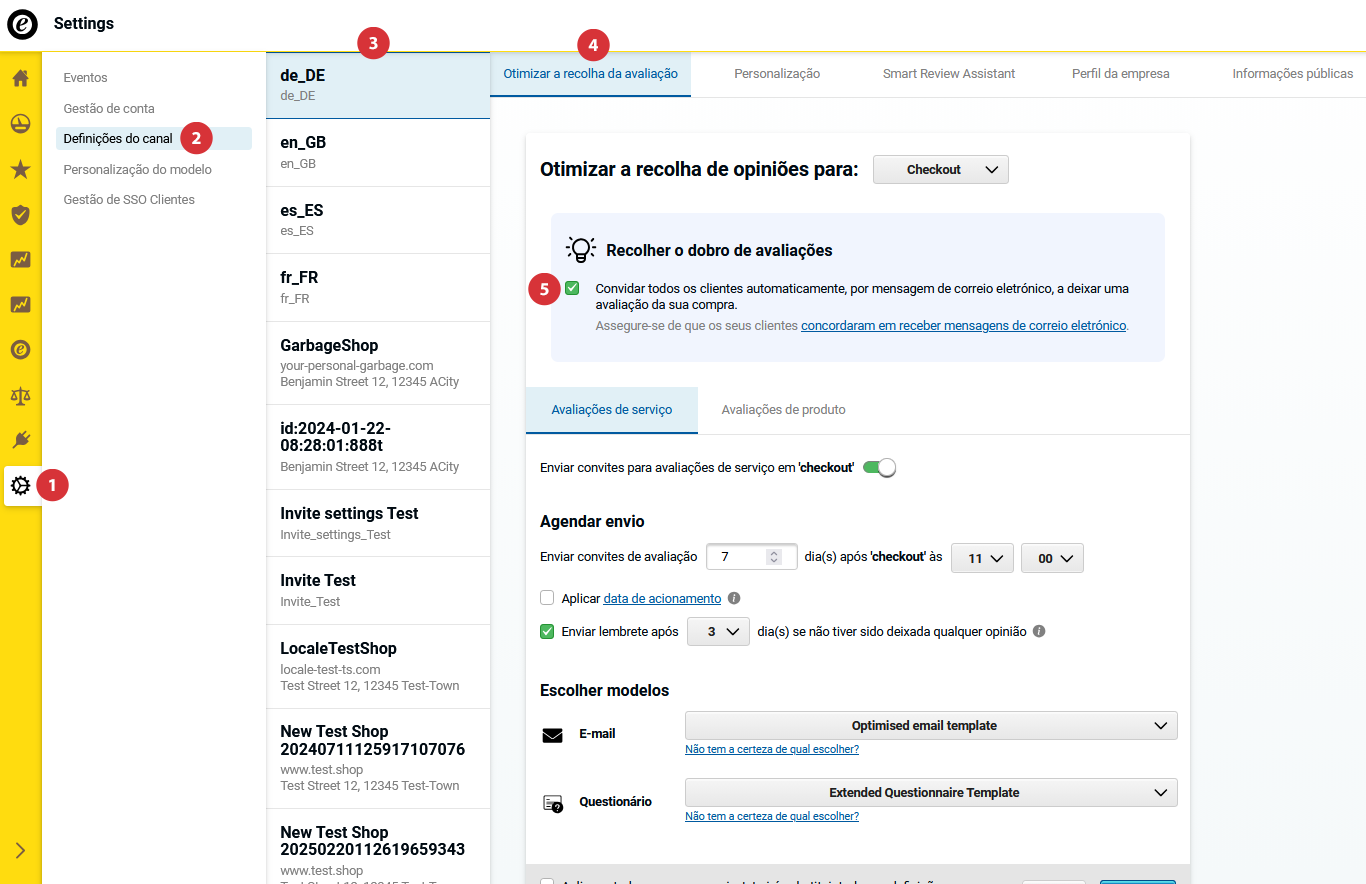
Task: Expand sidebar with bottom arrow icon
Action: [x=20, y=851]
